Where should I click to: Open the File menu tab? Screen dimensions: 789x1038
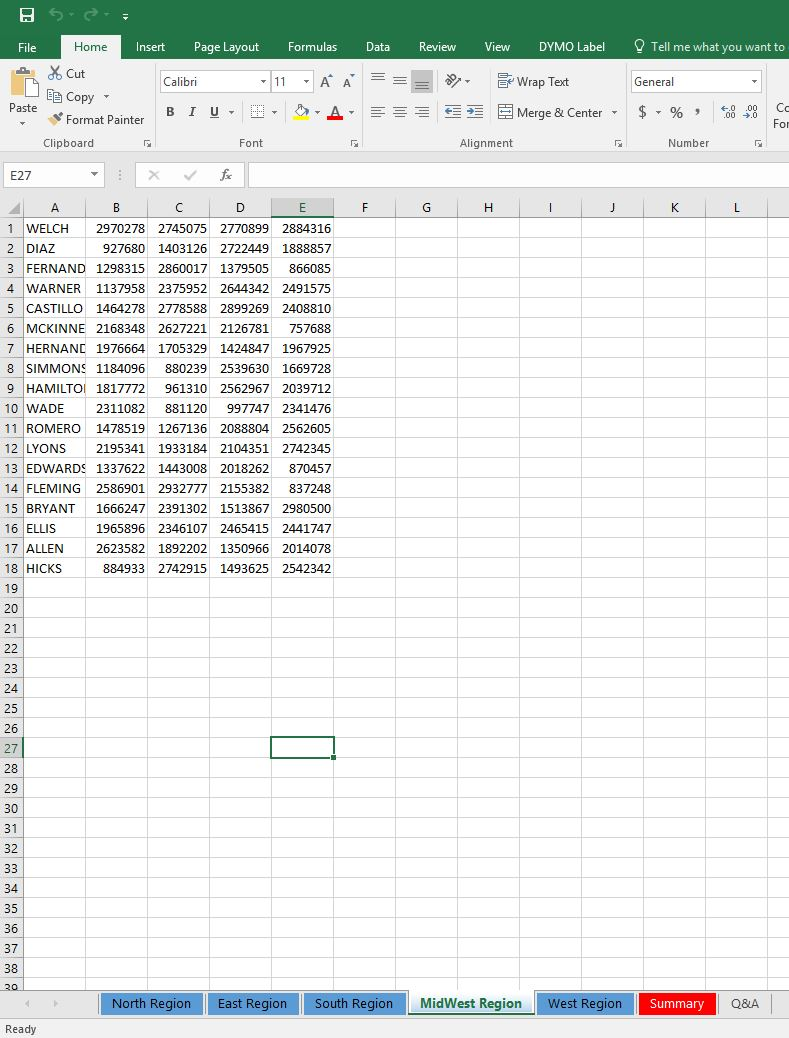coord(27,47)
